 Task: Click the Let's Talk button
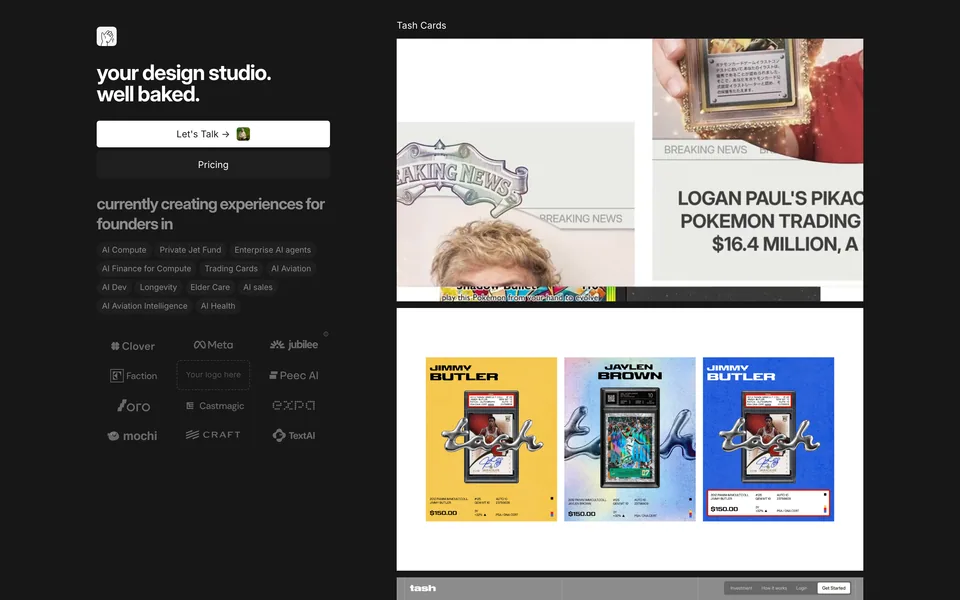pos(213,134)
